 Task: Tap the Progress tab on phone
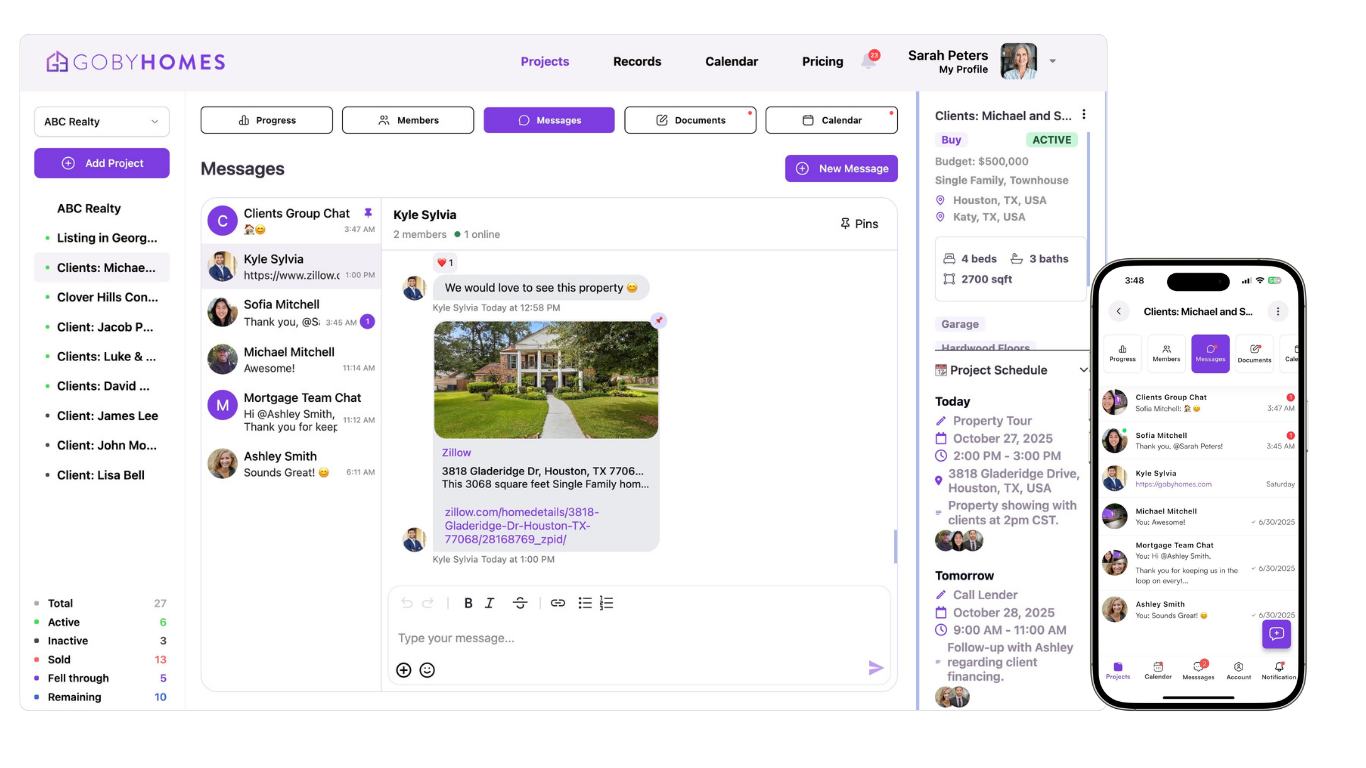click(x=1122, y=353)
